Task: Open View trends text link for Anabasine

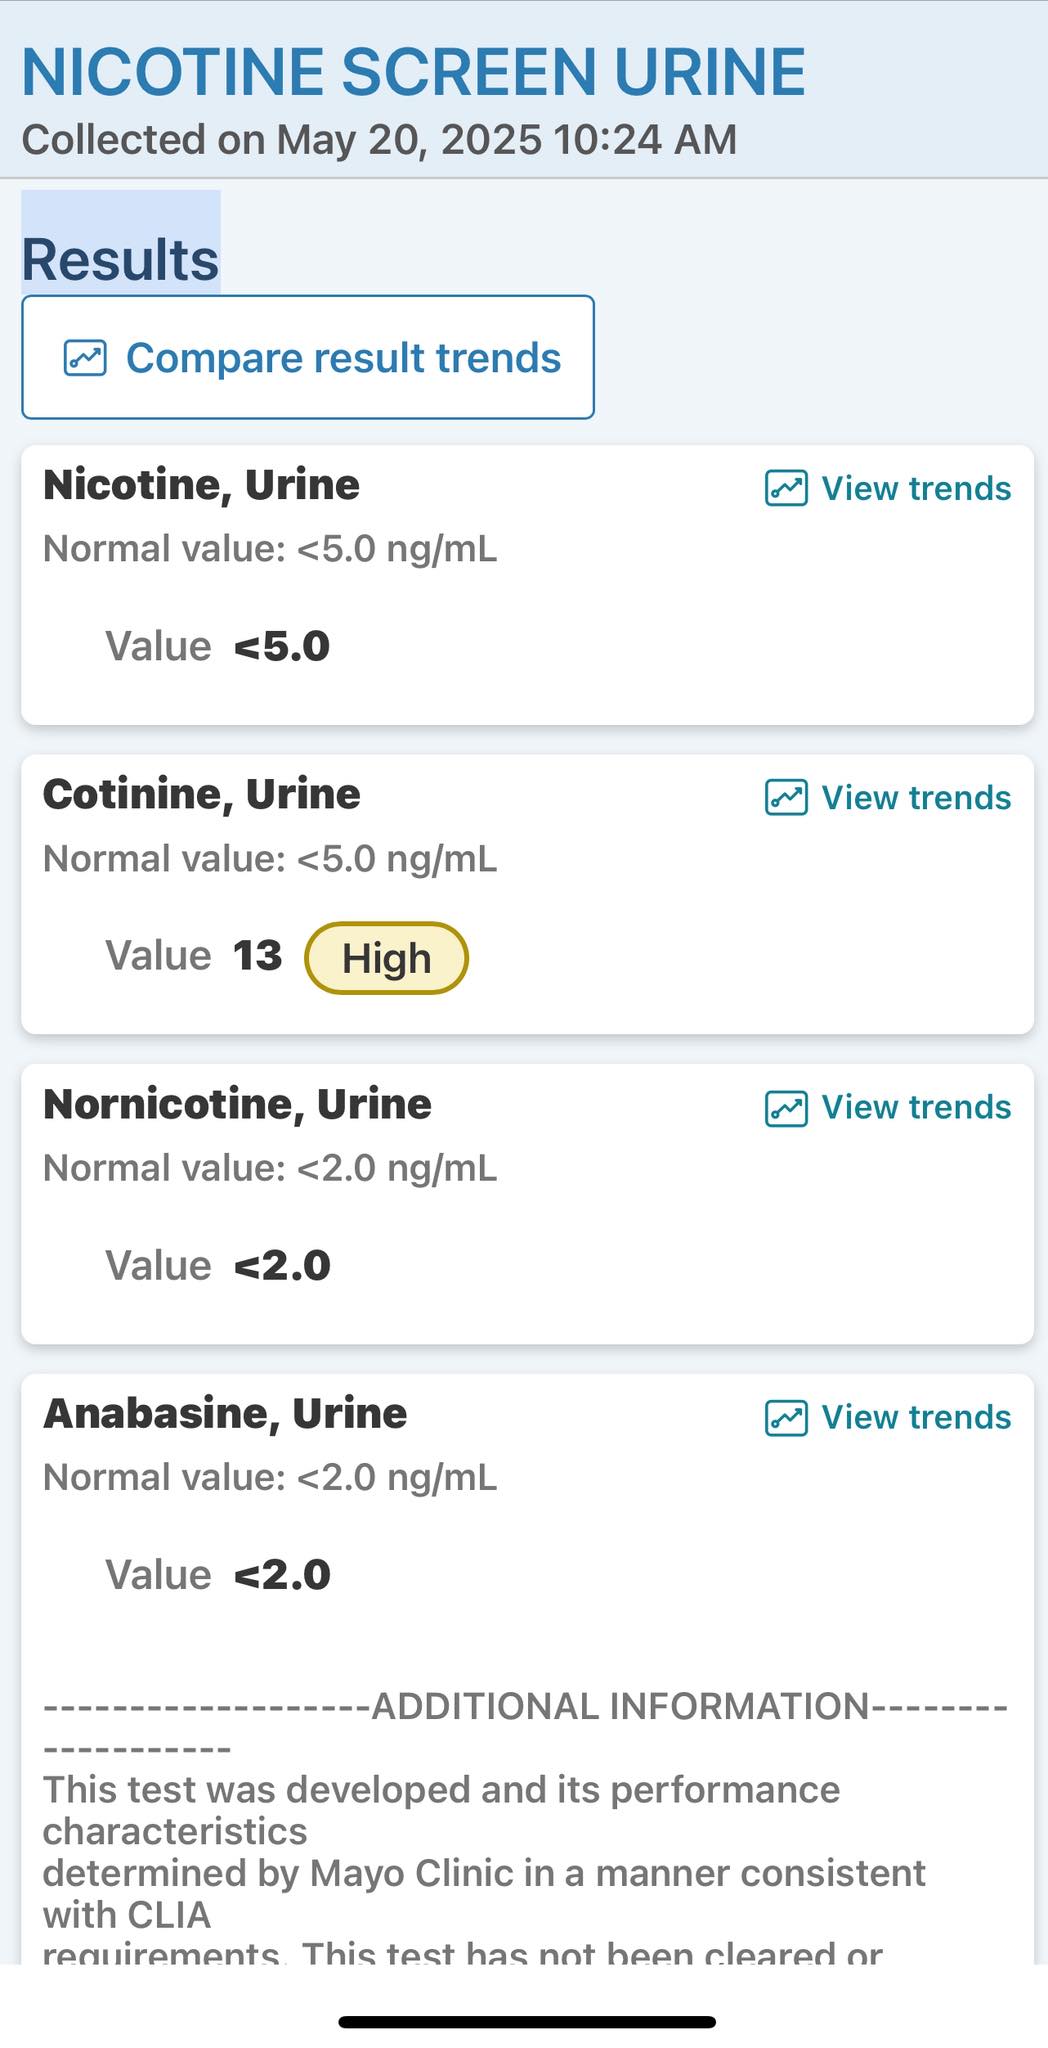Action: coord(916,1417)
